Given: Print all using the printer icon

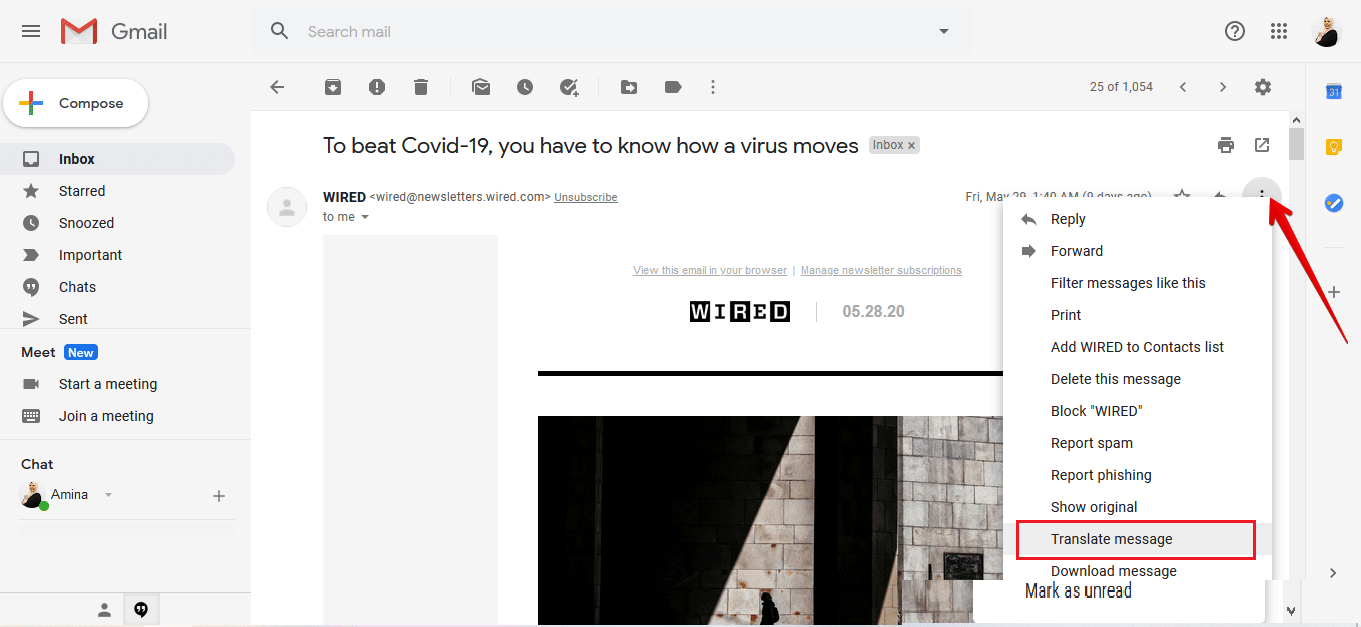Looking at the screenshot, I should [1226, 145].
